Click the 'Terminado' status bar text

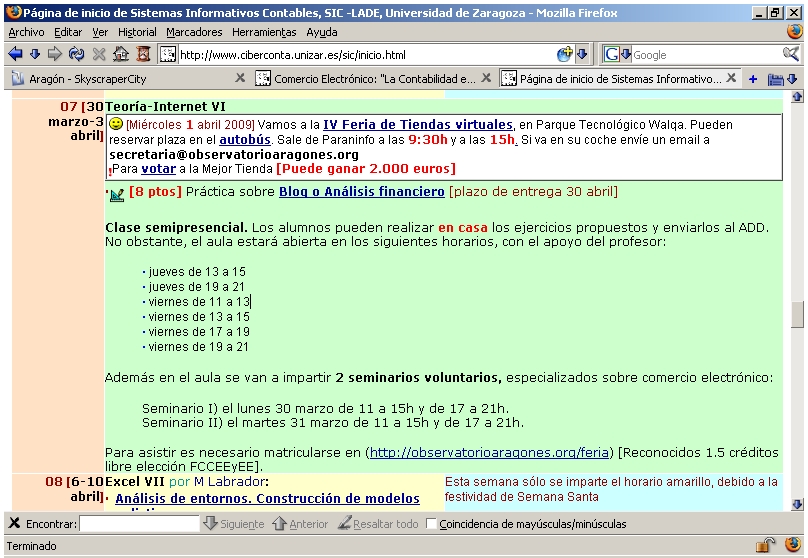pos(31,546)
